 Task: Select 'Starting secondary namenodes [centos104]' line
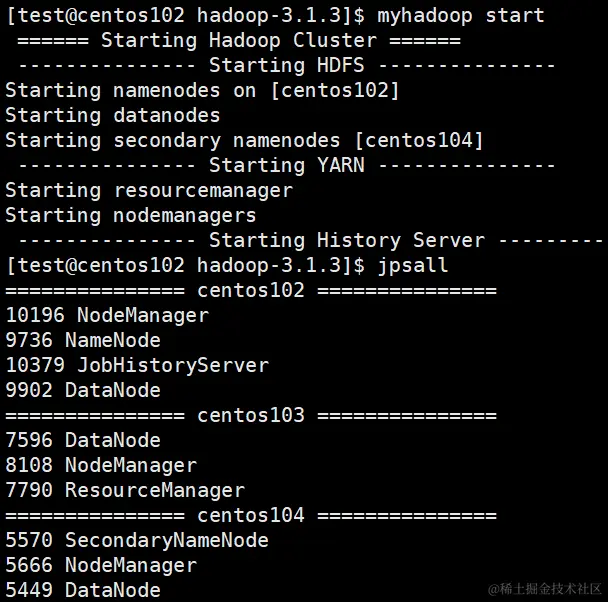point(244,141)
